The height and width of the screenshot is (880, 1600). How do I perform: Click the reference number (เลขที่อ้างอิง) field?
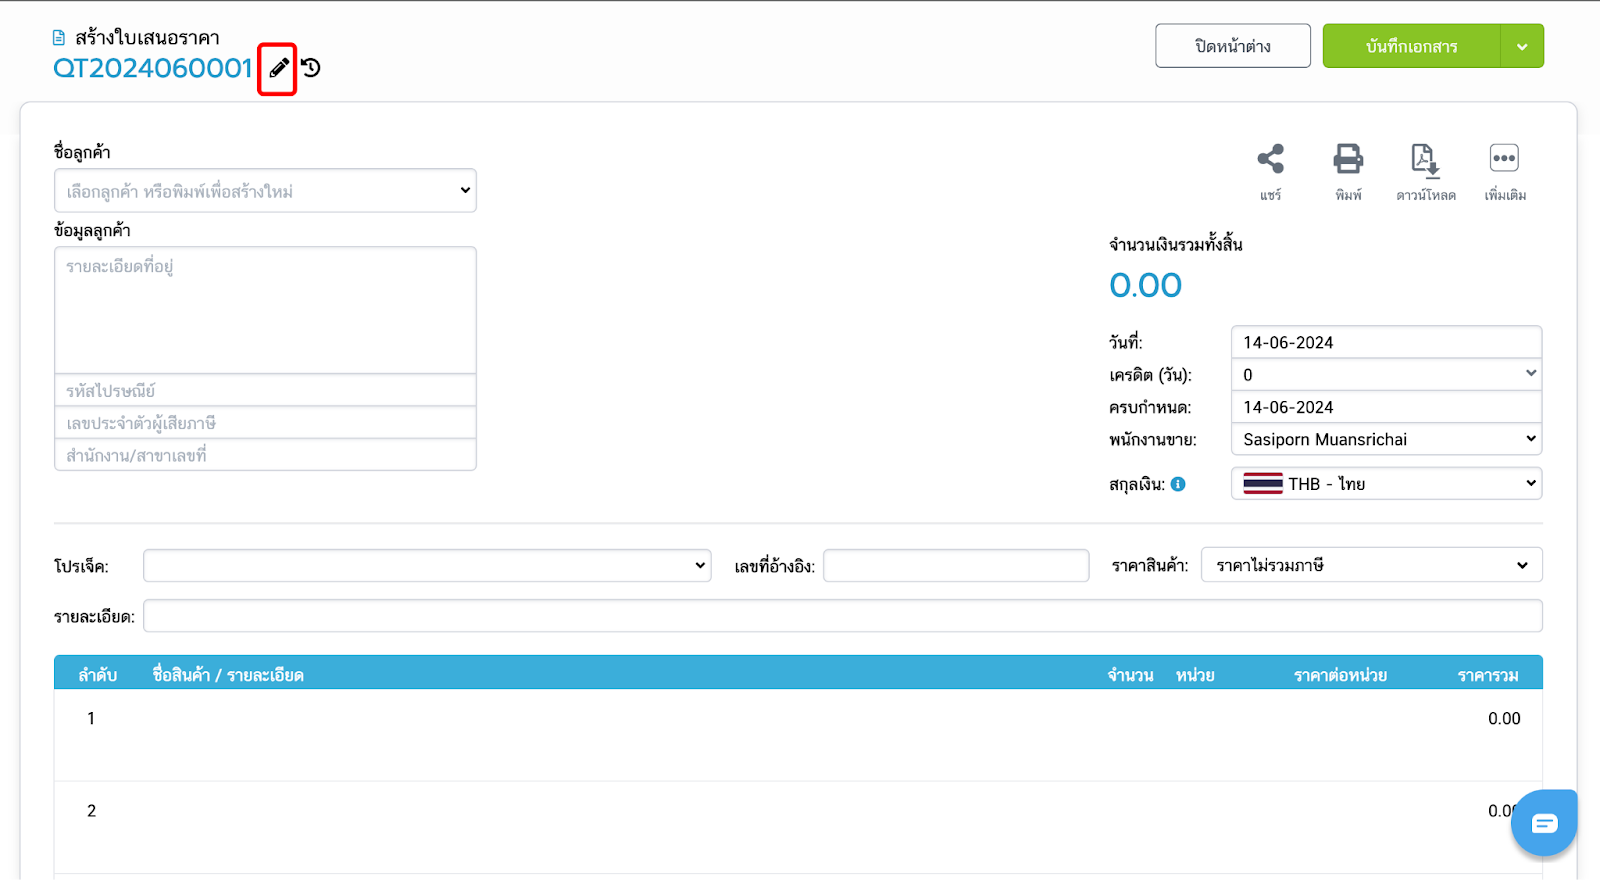955,565
